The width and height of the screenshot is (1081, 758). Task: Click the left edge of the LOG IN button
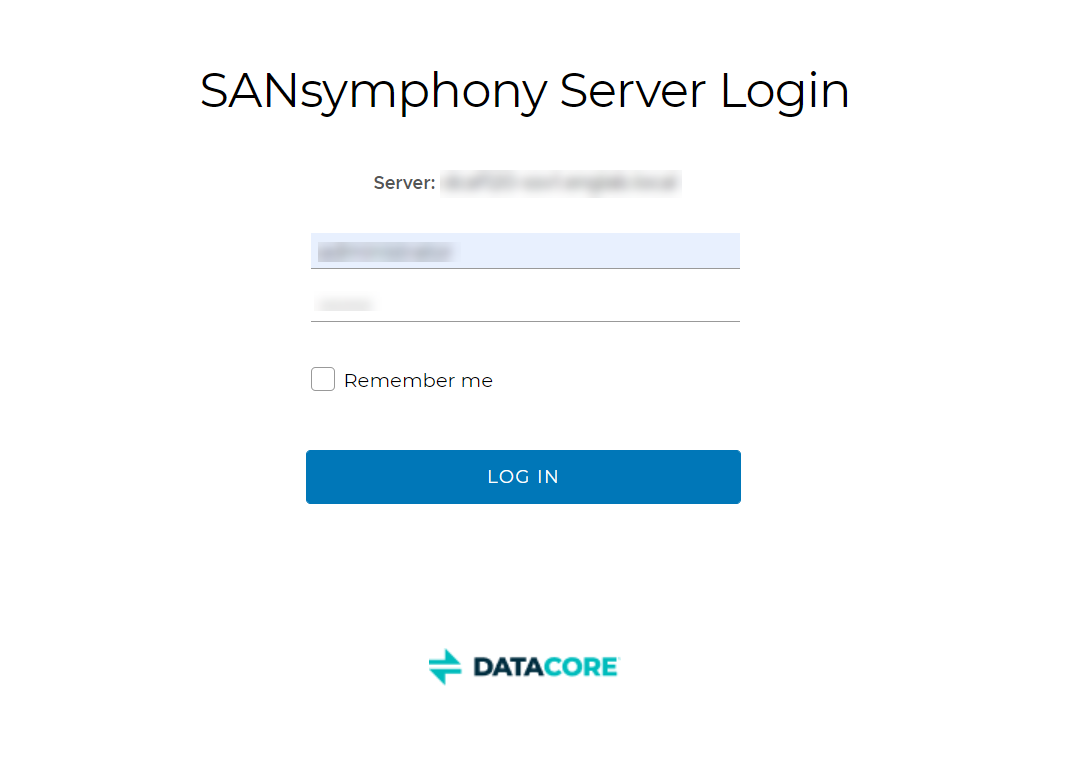pyautogui.click(x=316, y=477)
